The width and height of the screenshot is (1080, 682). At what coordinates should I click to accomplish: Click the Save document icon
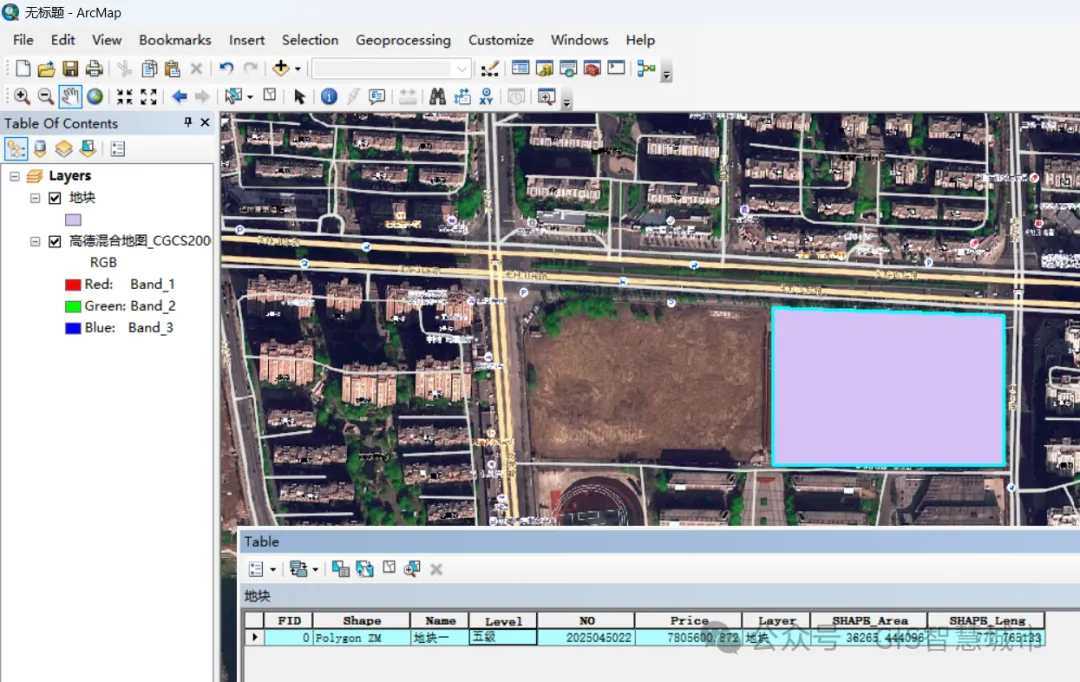pos(70,69)
